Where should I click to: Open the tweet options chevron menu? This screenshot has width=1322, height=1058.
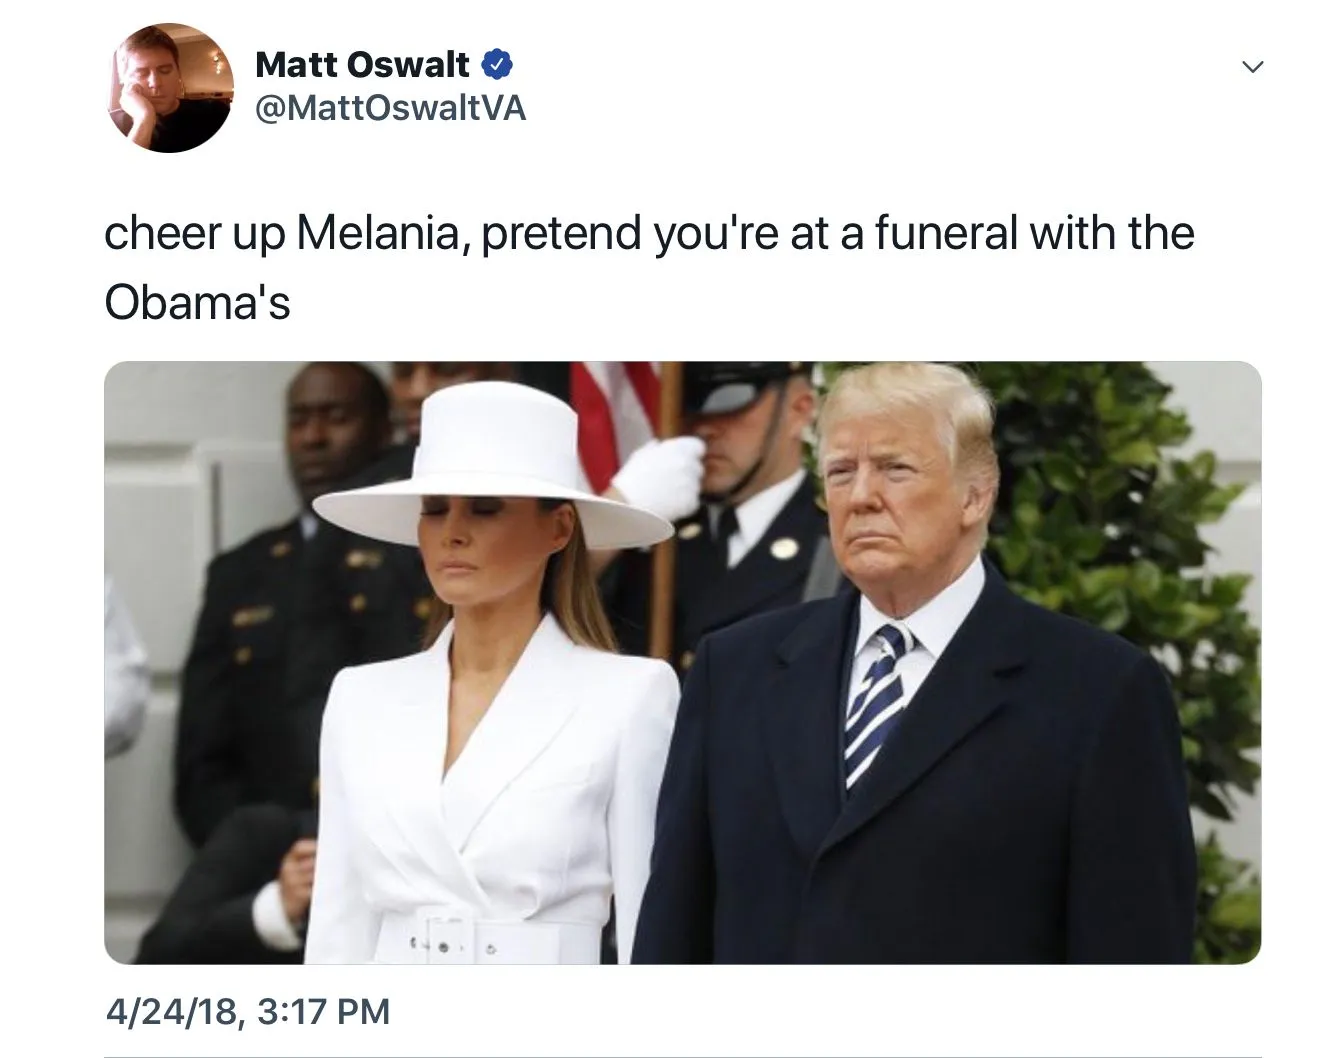pos(1252,67)
